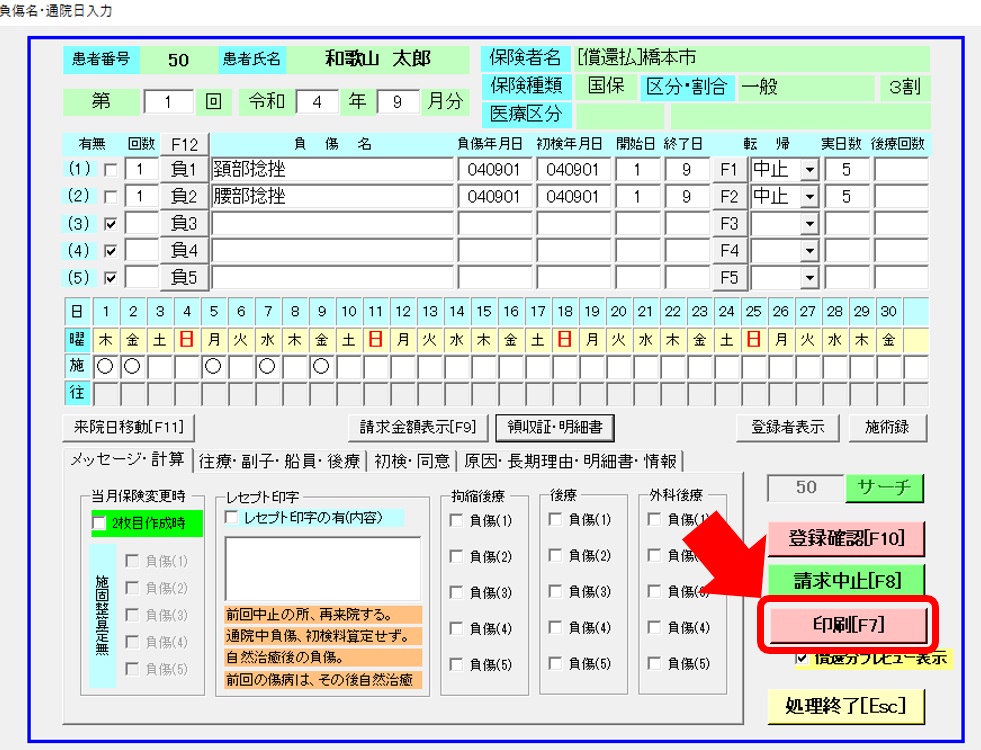This screenshot has width=981, height=750.
Task: Switch to 往療・副子・船員・後療 tab
Action: [279, 461]
